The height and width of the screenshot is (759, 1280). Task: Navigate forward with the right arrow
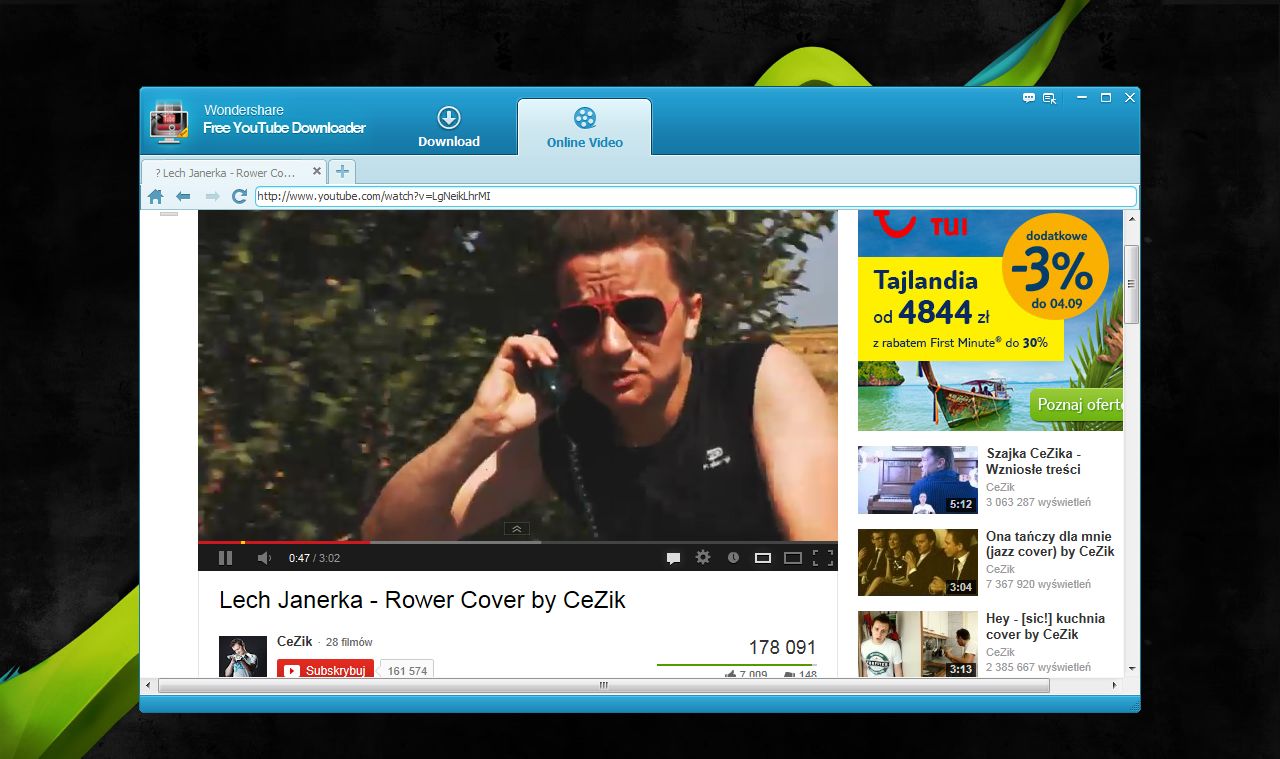coord(212,196)
